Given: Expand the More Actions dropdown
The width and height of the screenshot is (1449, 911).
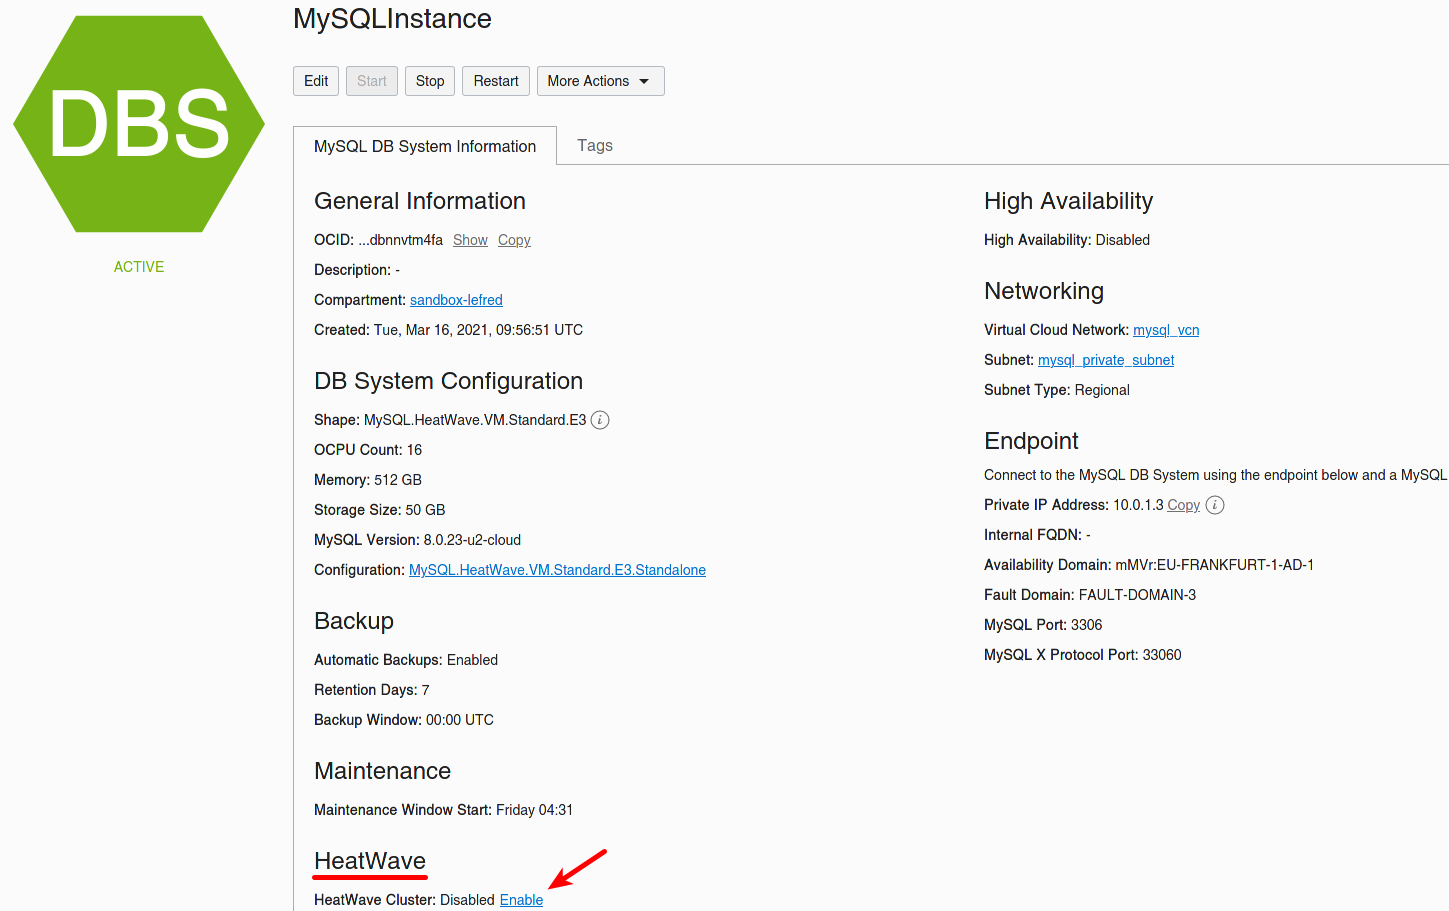Looking at the screenshot, I should point(600,81).
